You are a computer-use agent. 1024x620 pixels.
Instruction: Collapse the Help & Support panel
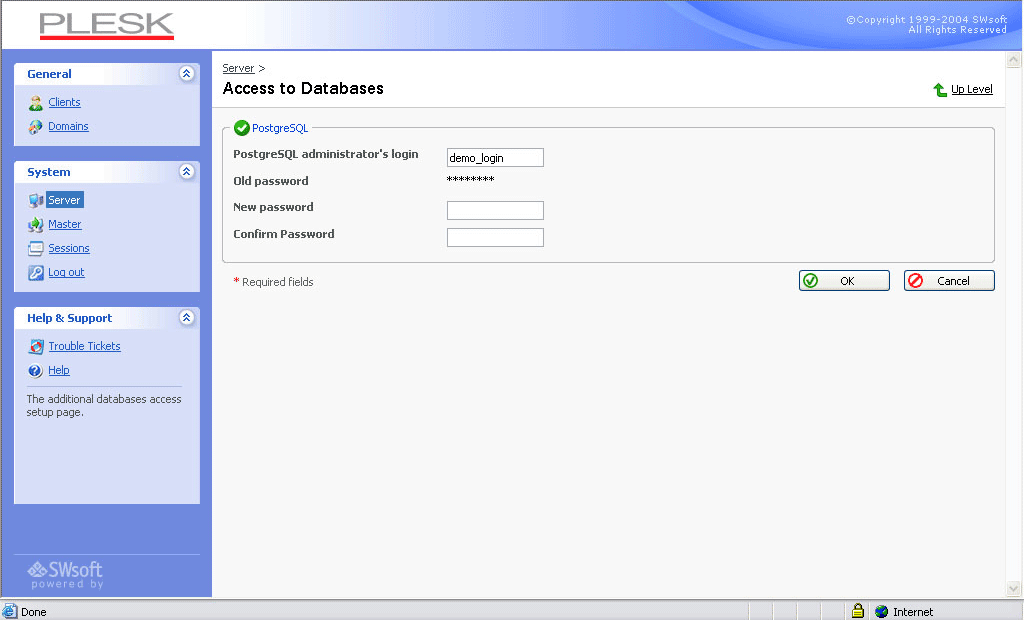coord(186,318)
